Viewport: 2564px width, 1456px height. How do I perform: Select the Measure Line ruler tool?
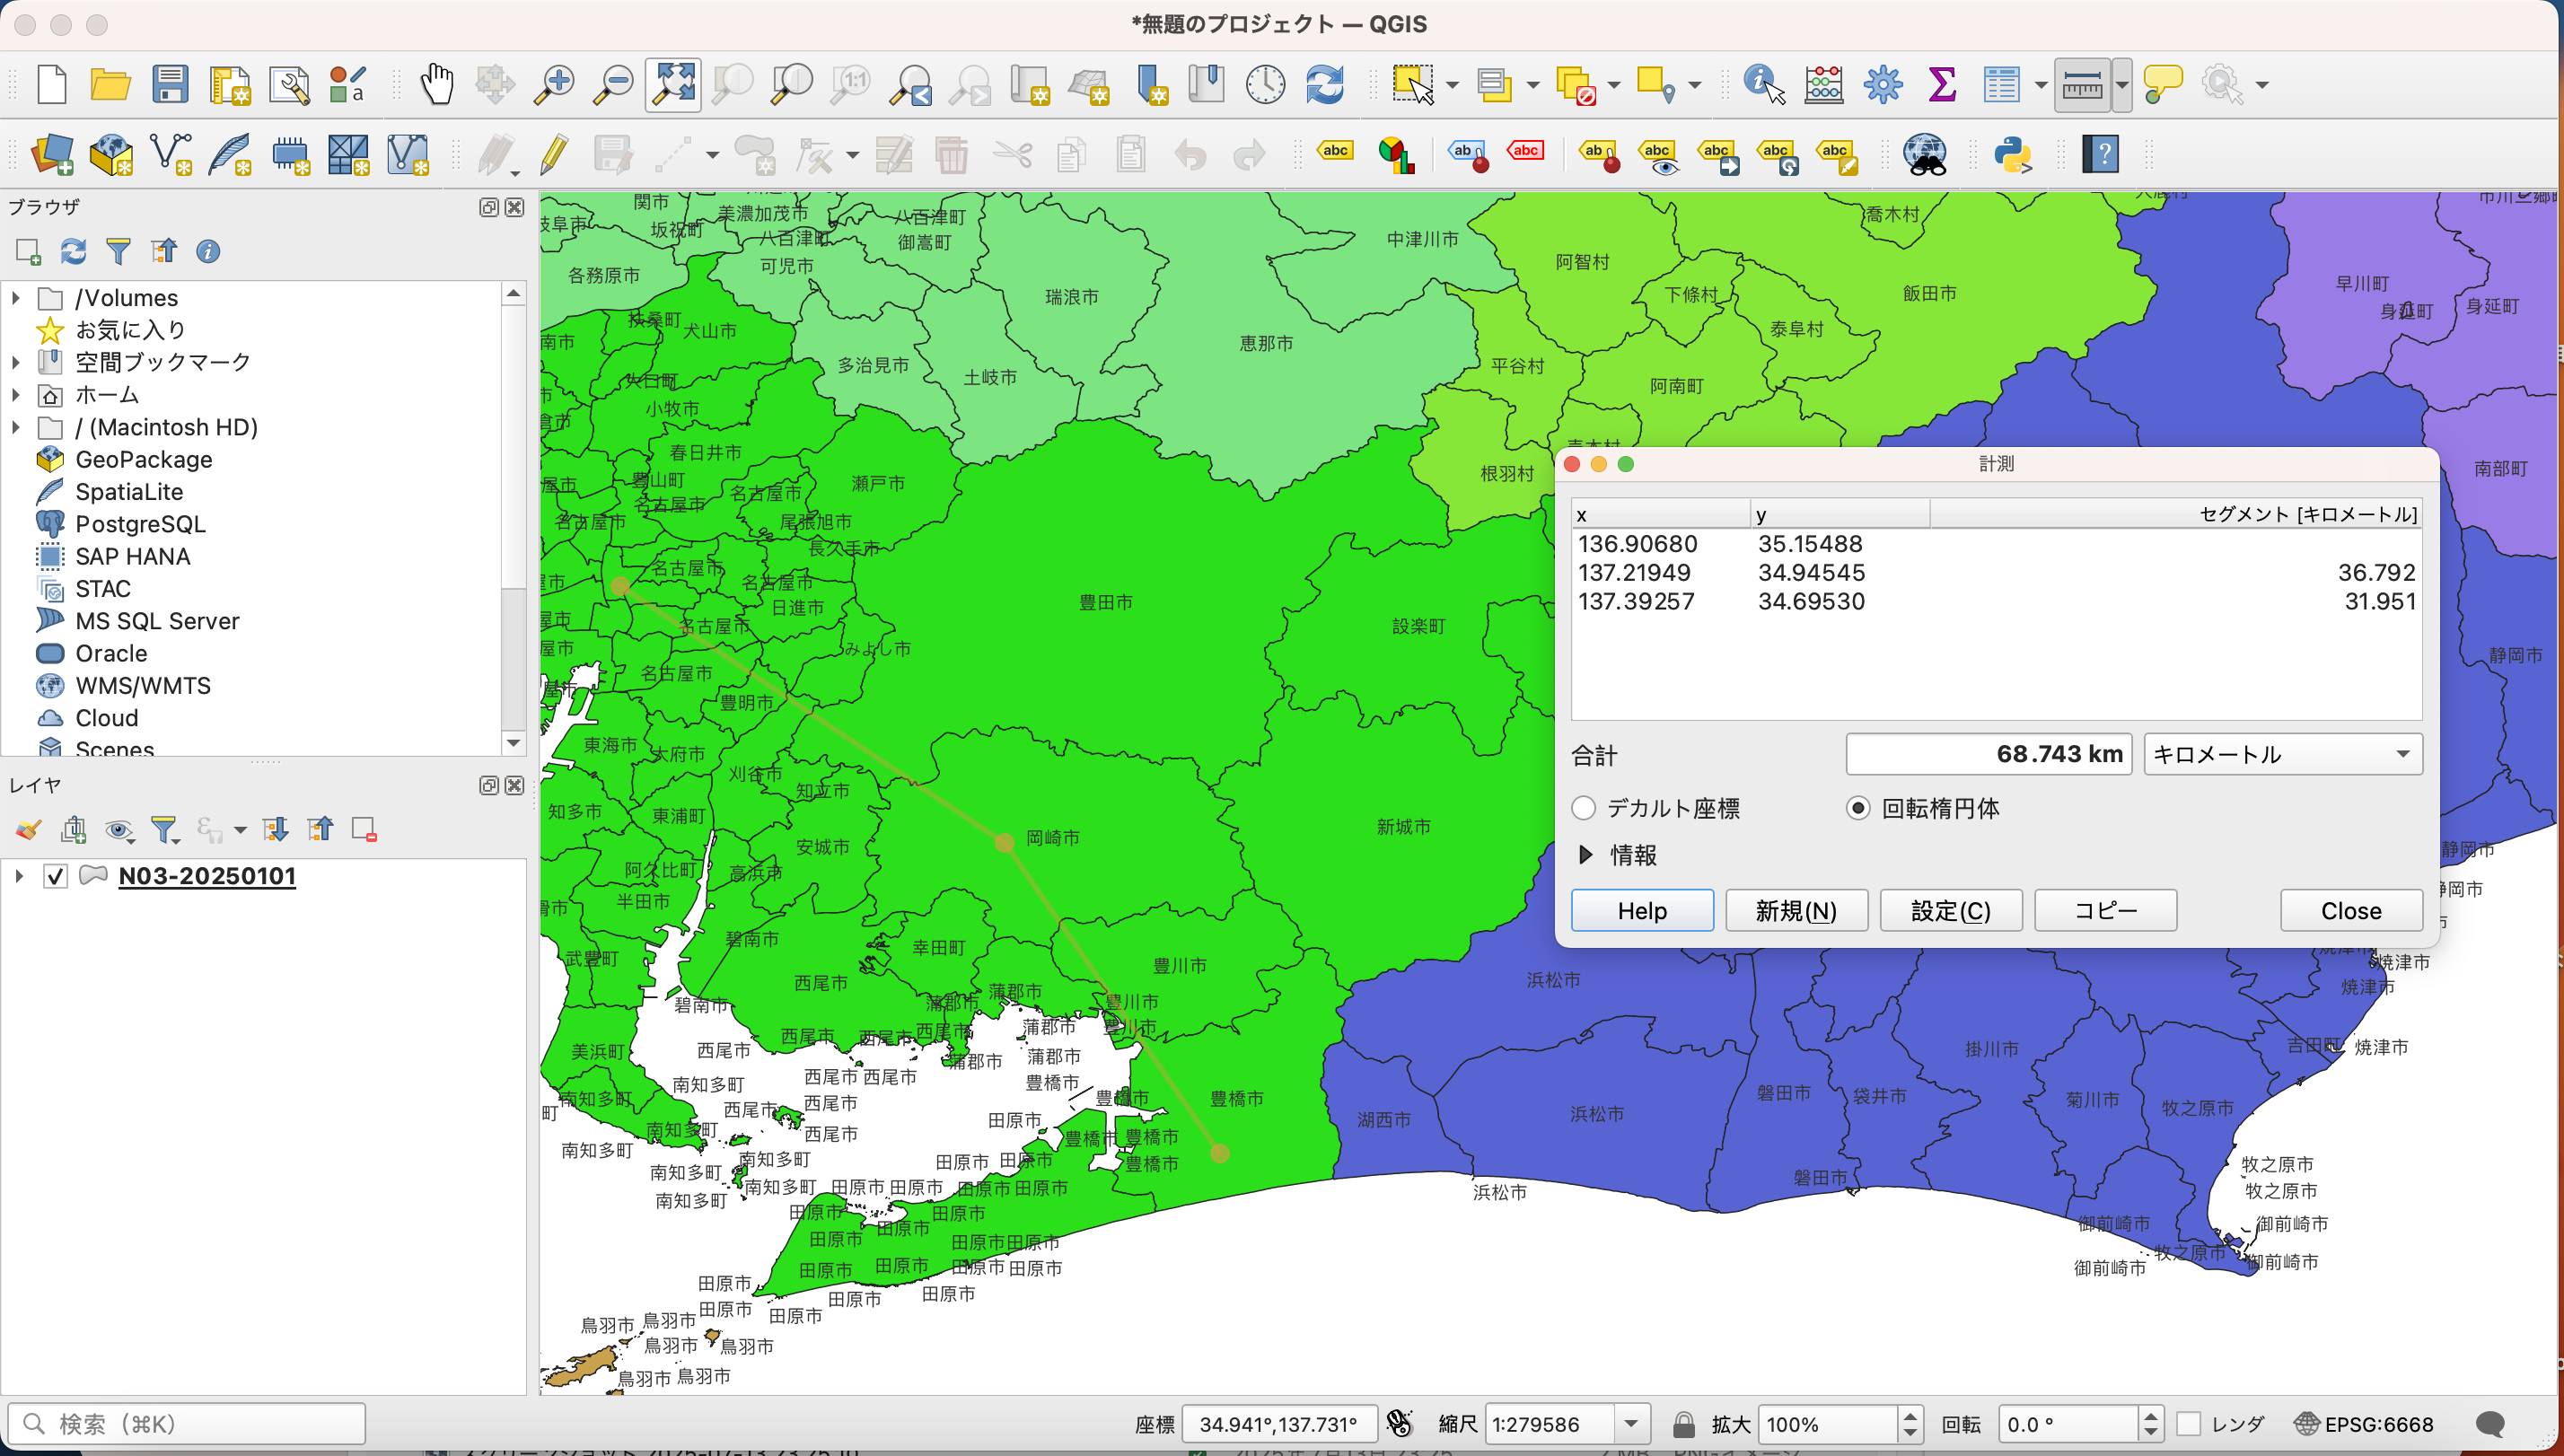pyautogui.click(x=2082, y=84)
